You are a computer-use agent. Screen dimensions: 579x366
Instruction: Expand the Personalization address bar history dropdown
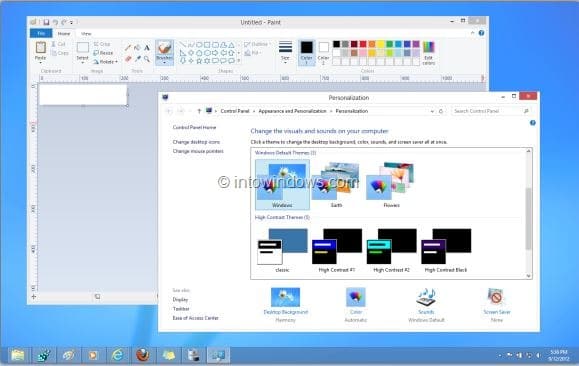[x=432, y=111]
